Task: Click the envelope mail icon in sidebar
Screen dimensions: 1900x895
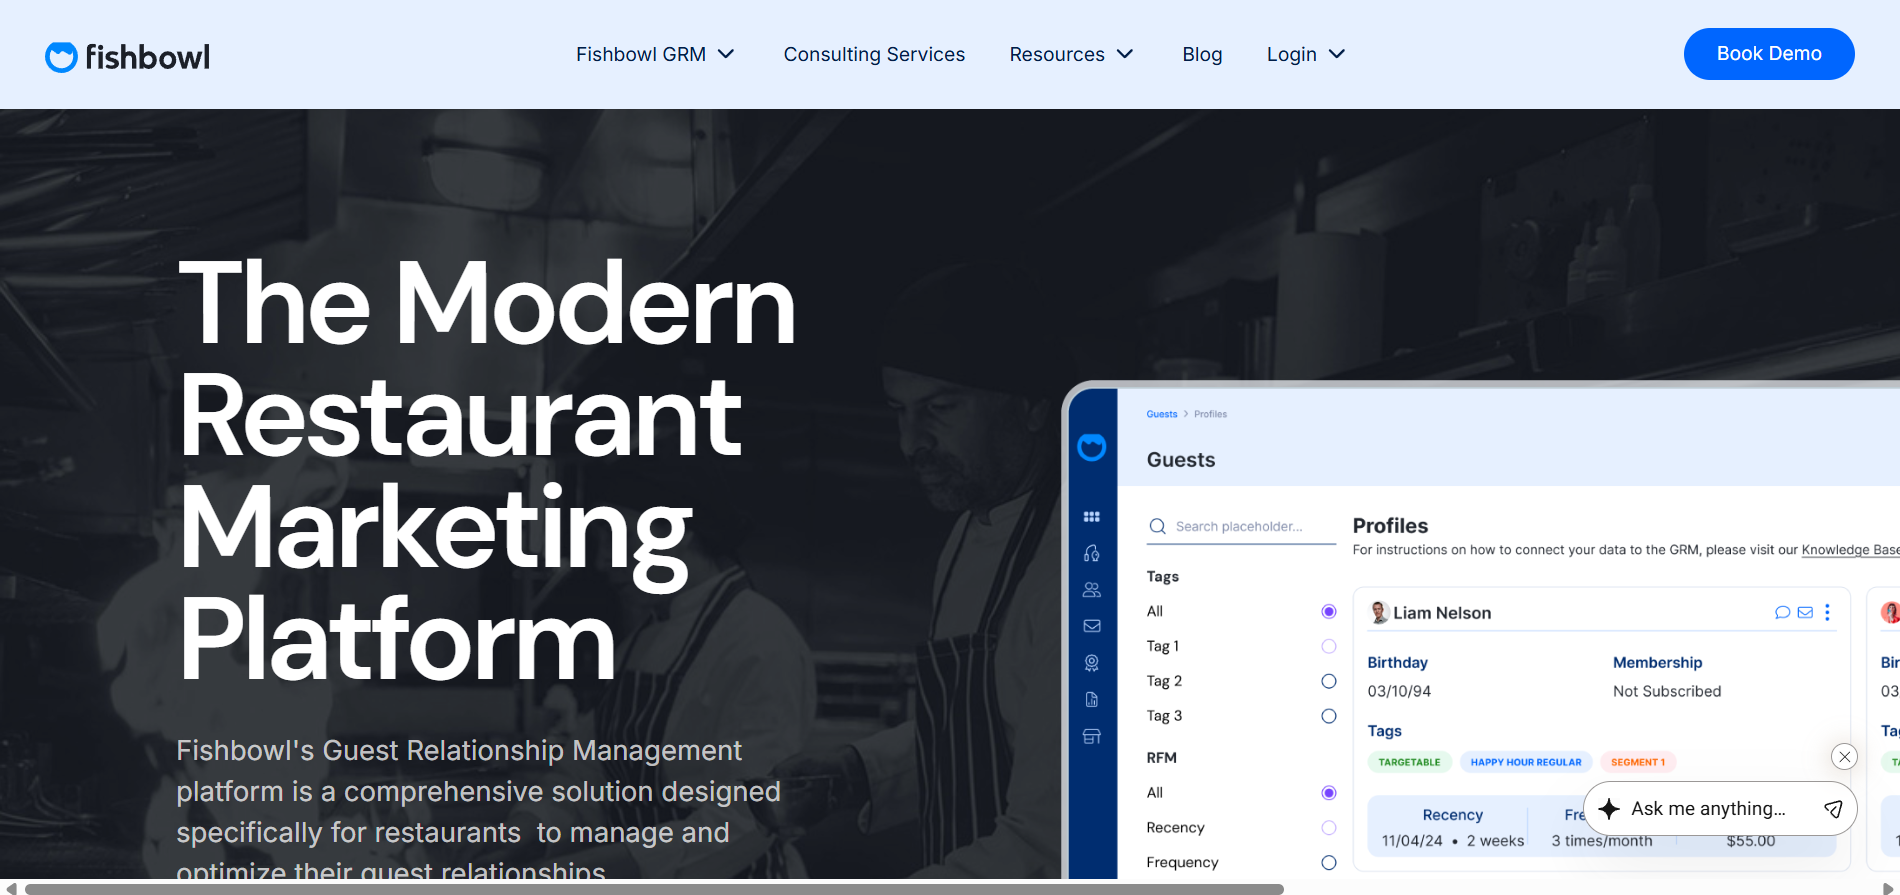Action: [1092, 626]
